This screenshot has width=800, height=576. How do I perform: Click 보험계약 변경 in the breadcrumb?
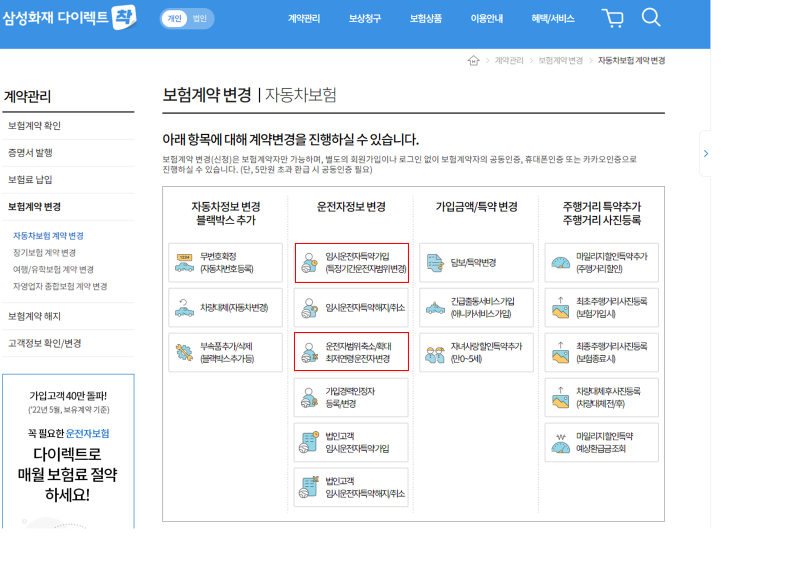pos(560,61)
